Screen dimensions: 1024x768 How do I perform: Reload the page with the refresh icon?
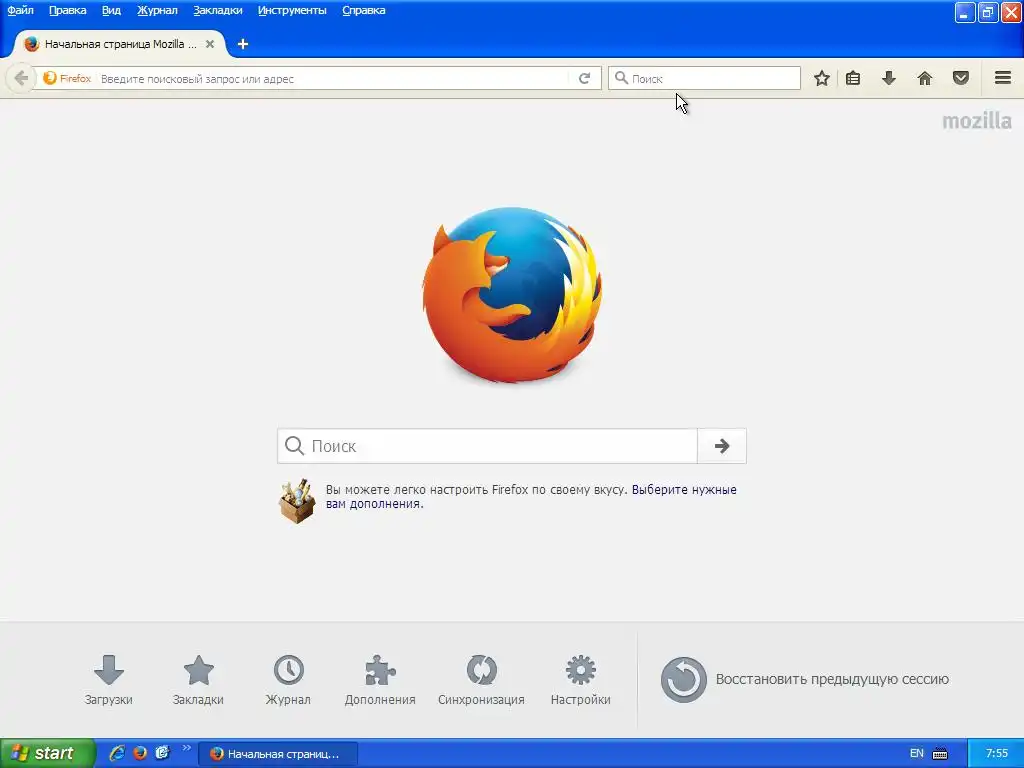(x=584, y=78)
